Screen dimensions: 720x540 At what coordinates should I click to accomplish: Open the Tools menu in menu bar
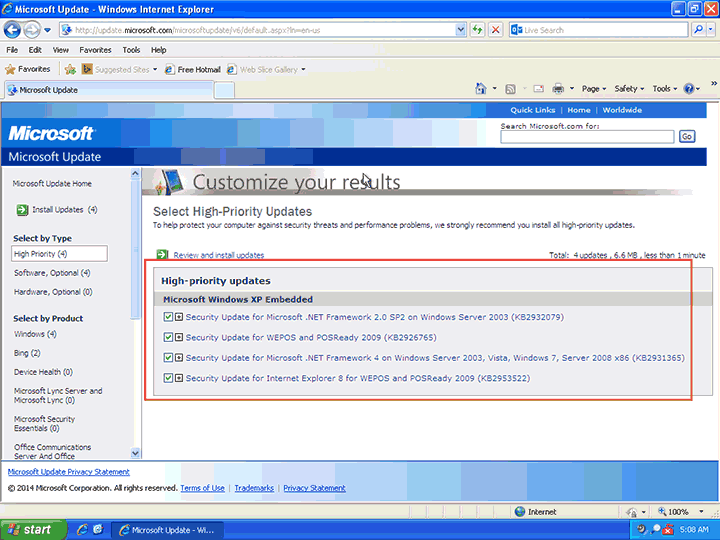point(131,50)
